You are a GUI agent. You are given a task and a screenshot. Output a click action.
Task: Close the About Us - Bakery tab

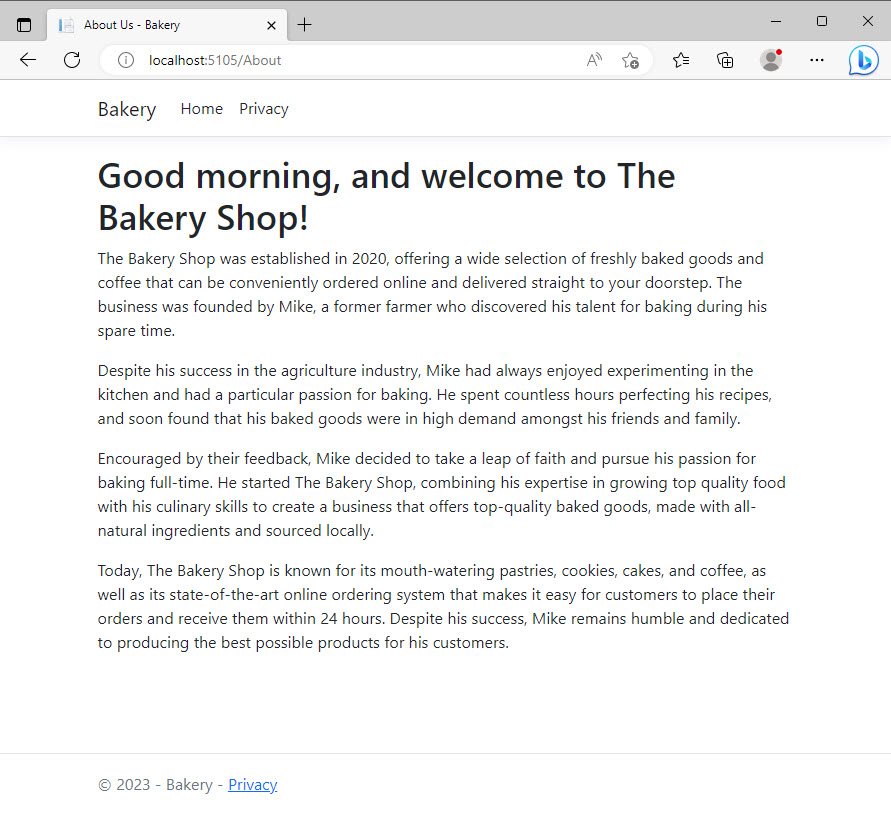(x=271, y=25)
